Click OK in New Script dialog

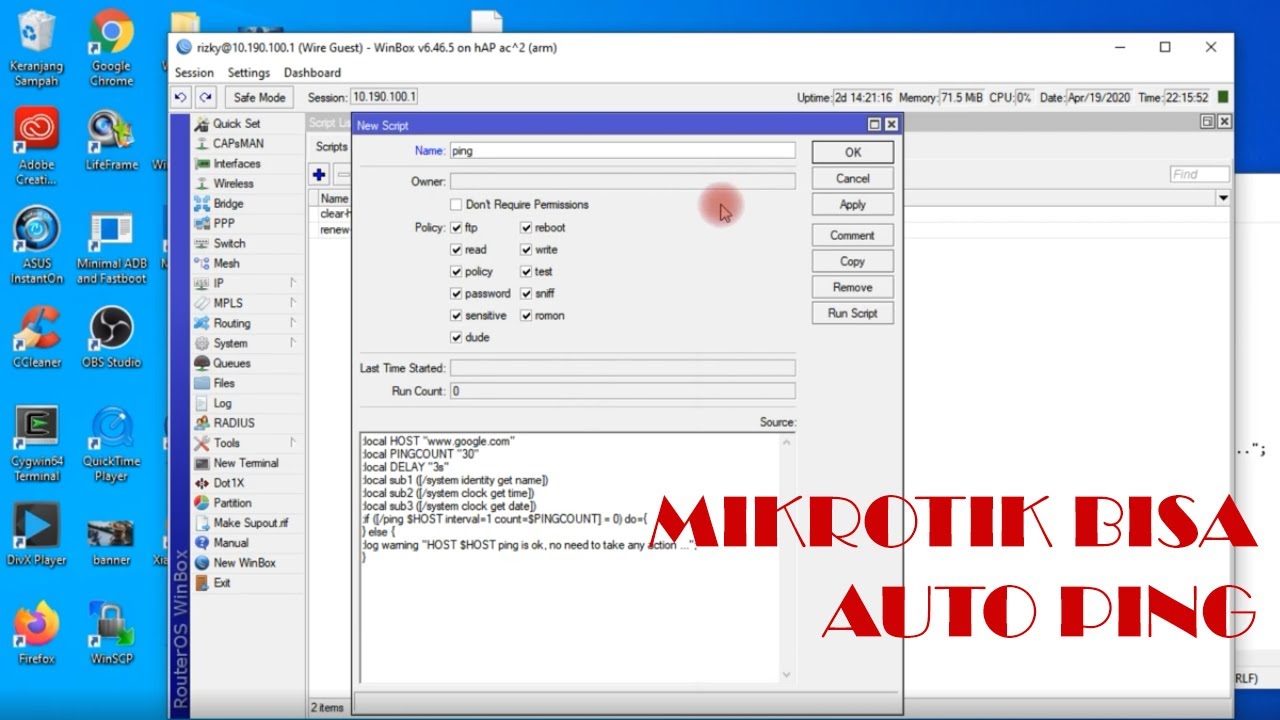[x=853, y=152]
